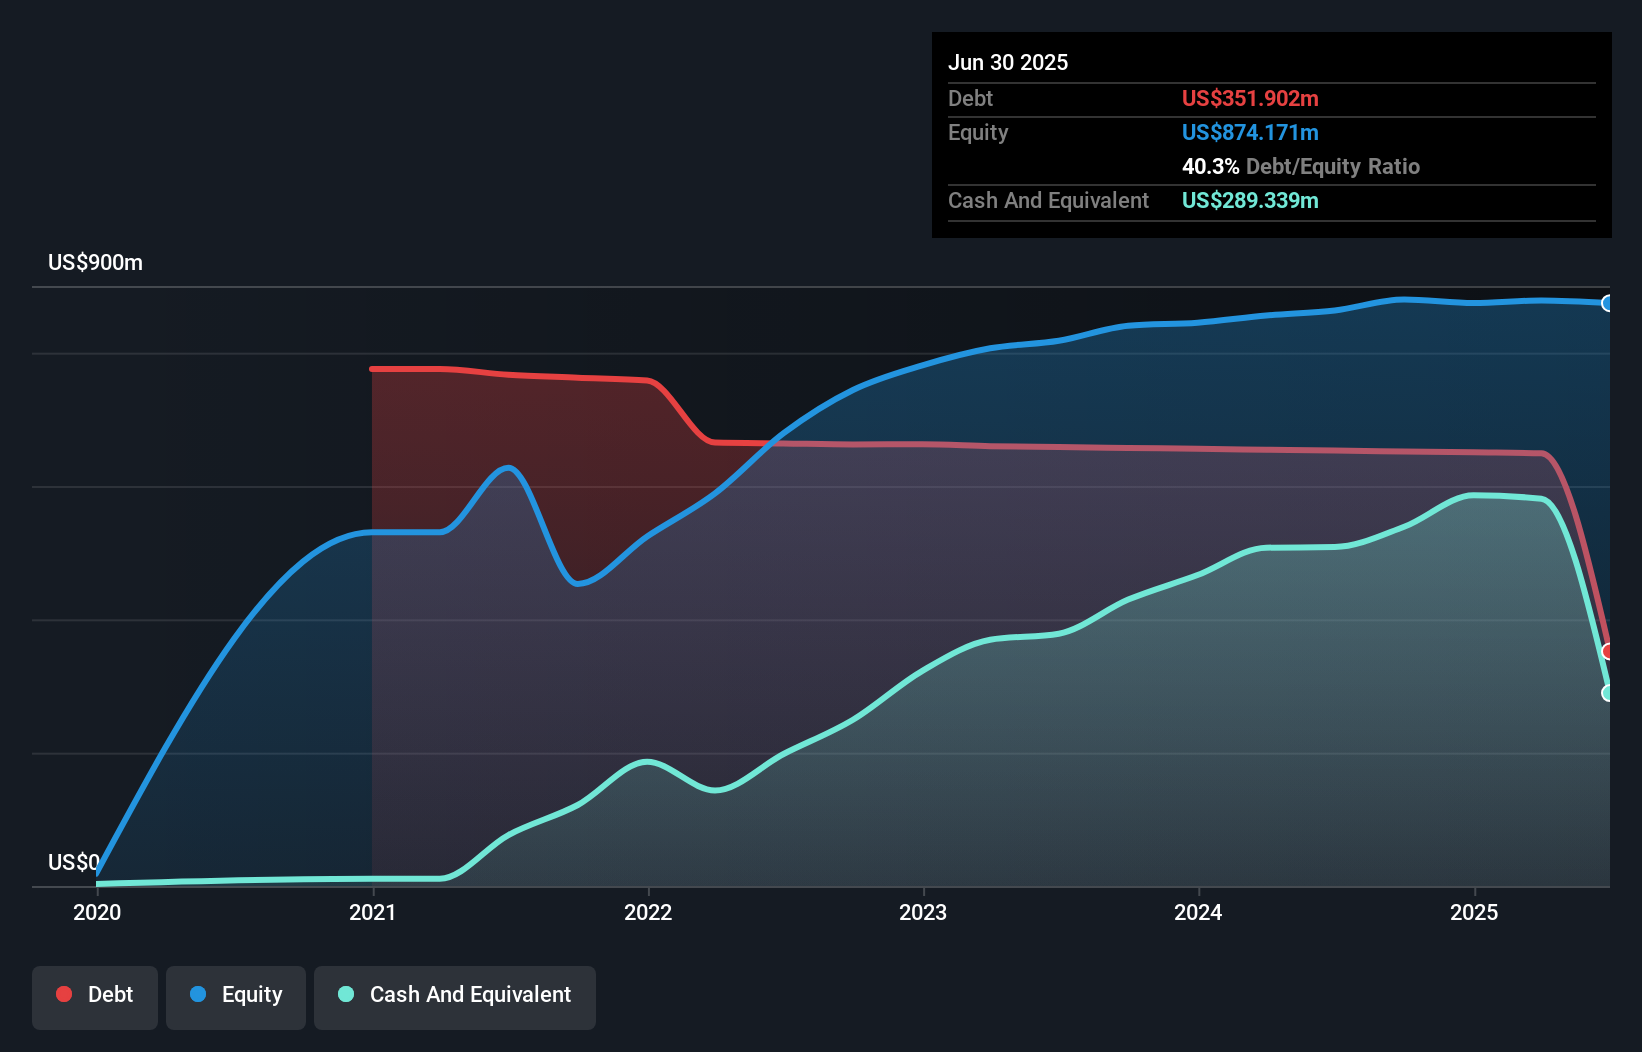Click the teal Cash value US$289.339m
The height and width of the screenshot is (1052, 1642).
coord(1250,200)
